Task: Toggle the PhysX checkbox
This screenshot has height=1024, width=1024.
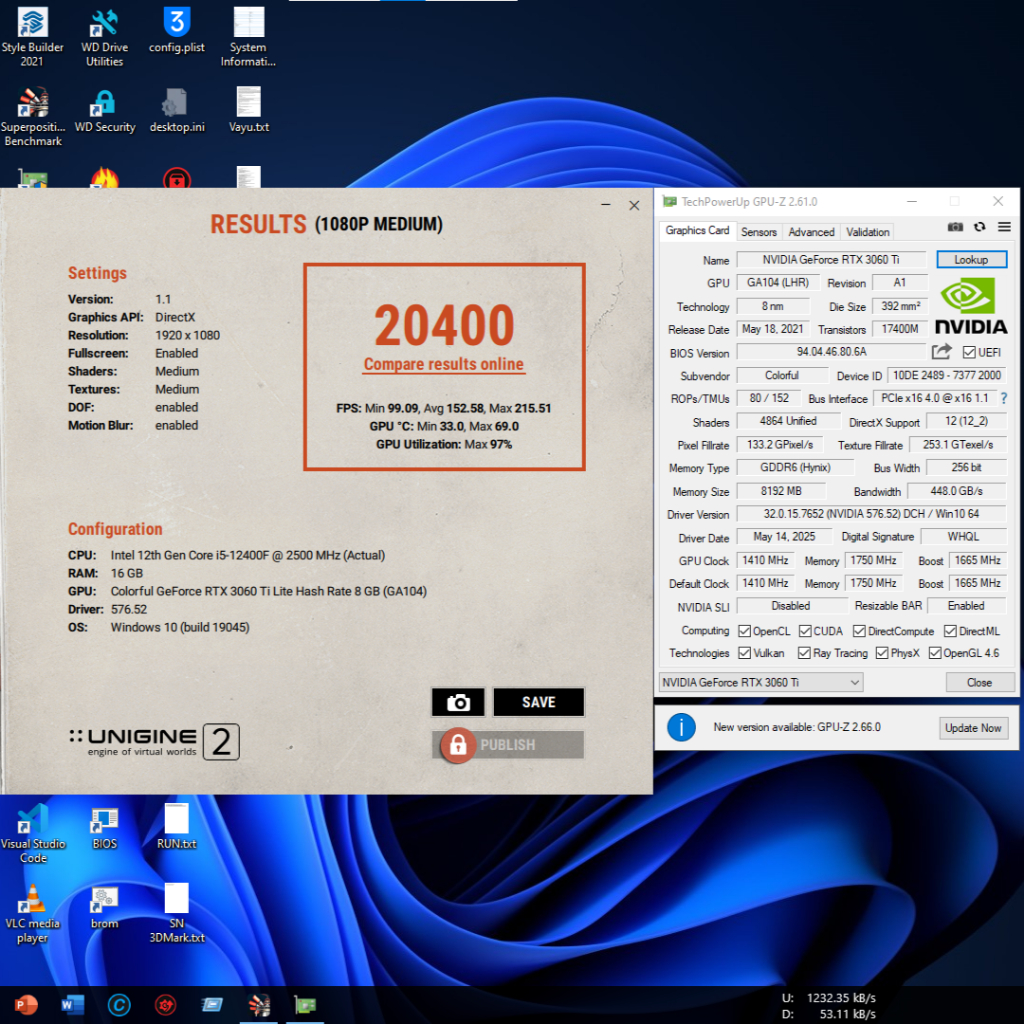Action: [x=882, y=653]
